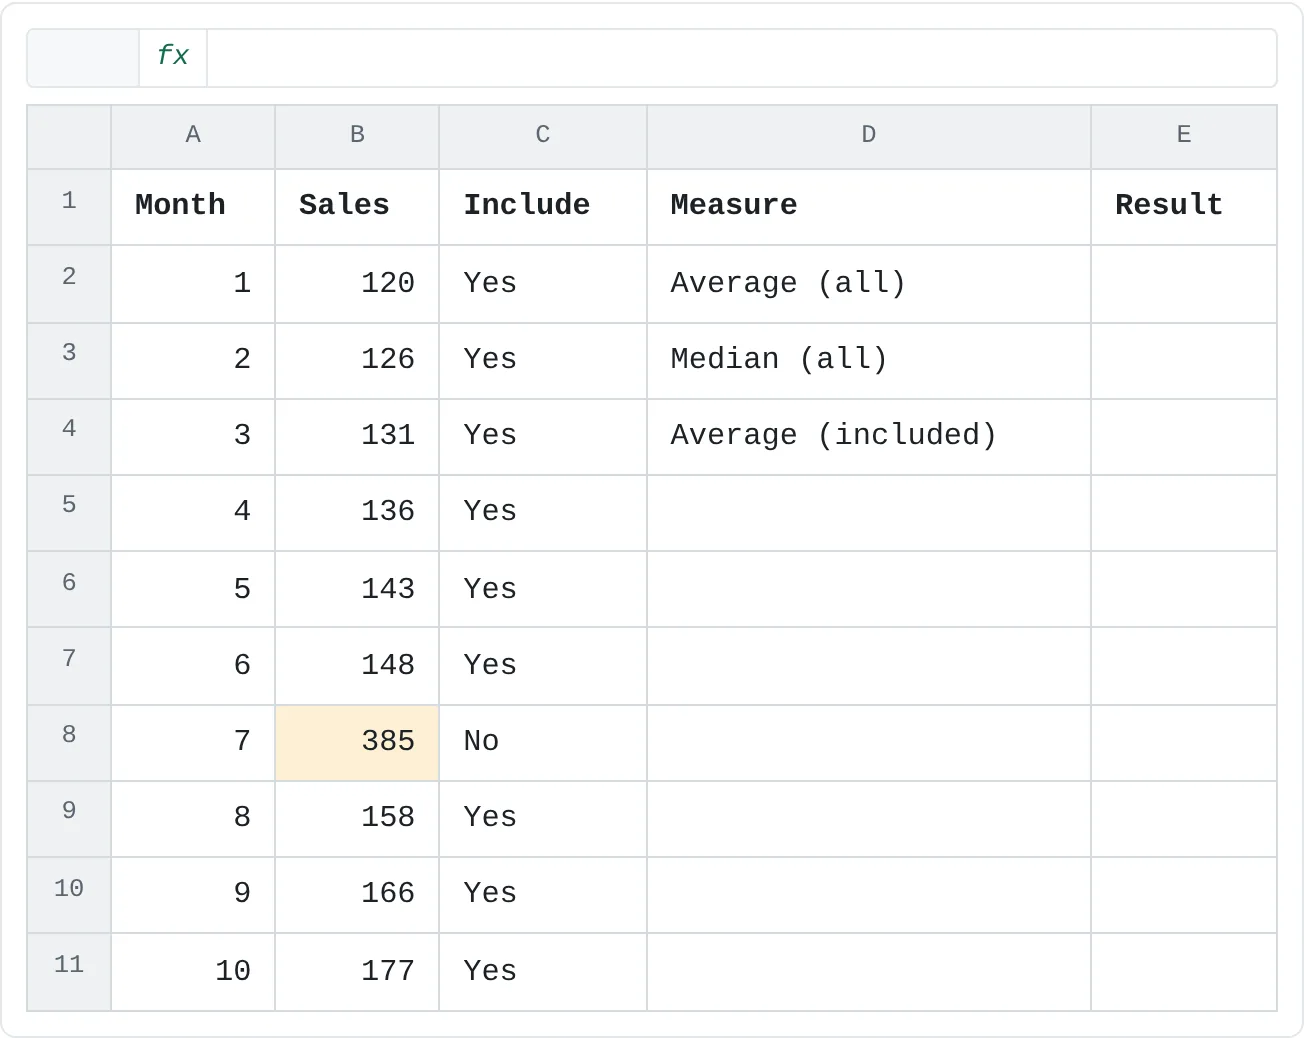Select row header 11

pyautogui.click(x=69, y=972)
